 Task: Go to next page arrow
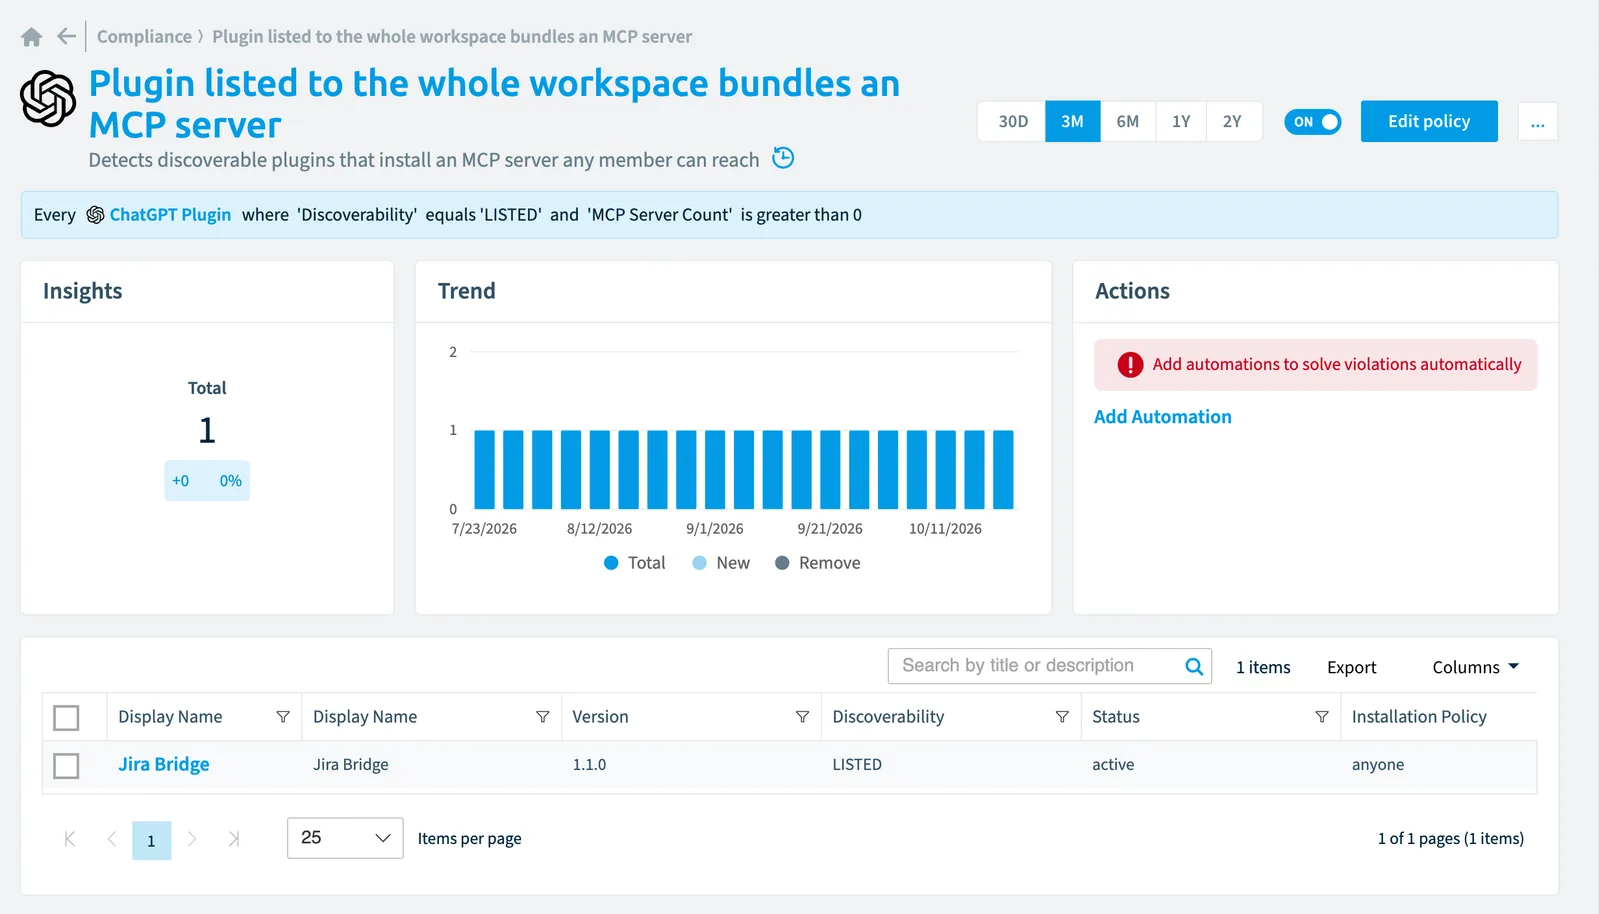tap(192, 839)
